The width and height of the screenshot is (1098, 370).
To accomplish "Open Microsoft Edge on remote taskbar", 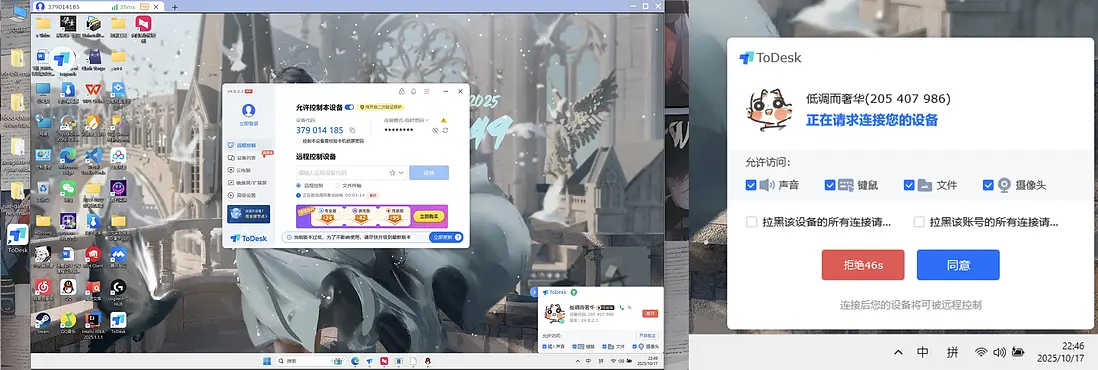I will (x=355, y=361).
